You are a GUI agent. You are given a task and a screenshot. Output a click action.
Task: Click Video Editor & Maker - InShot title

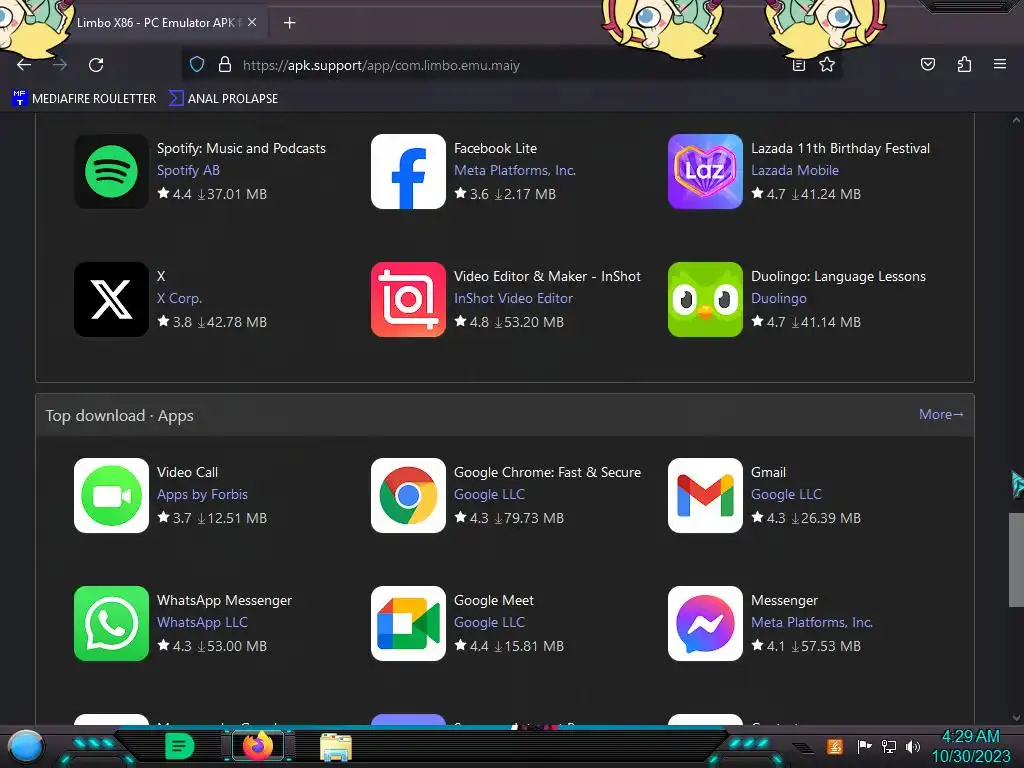tap(547, 276)
